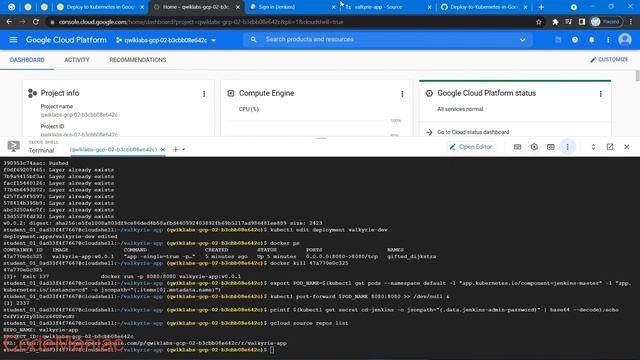The width and height of the screenshot is (640, 360).
Task: Activate Cloud Shell icon in header
Action: pyautogui.click(x=558, y=40)
